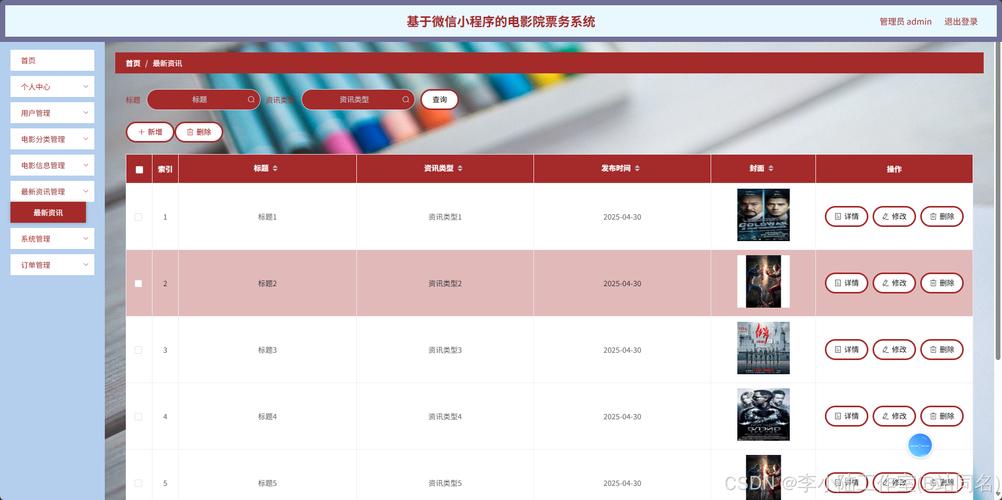The height and width of the screenshot is (500, 1002).
Task: Open 详情 for row 标题1
Action: [x=846, y=217]
